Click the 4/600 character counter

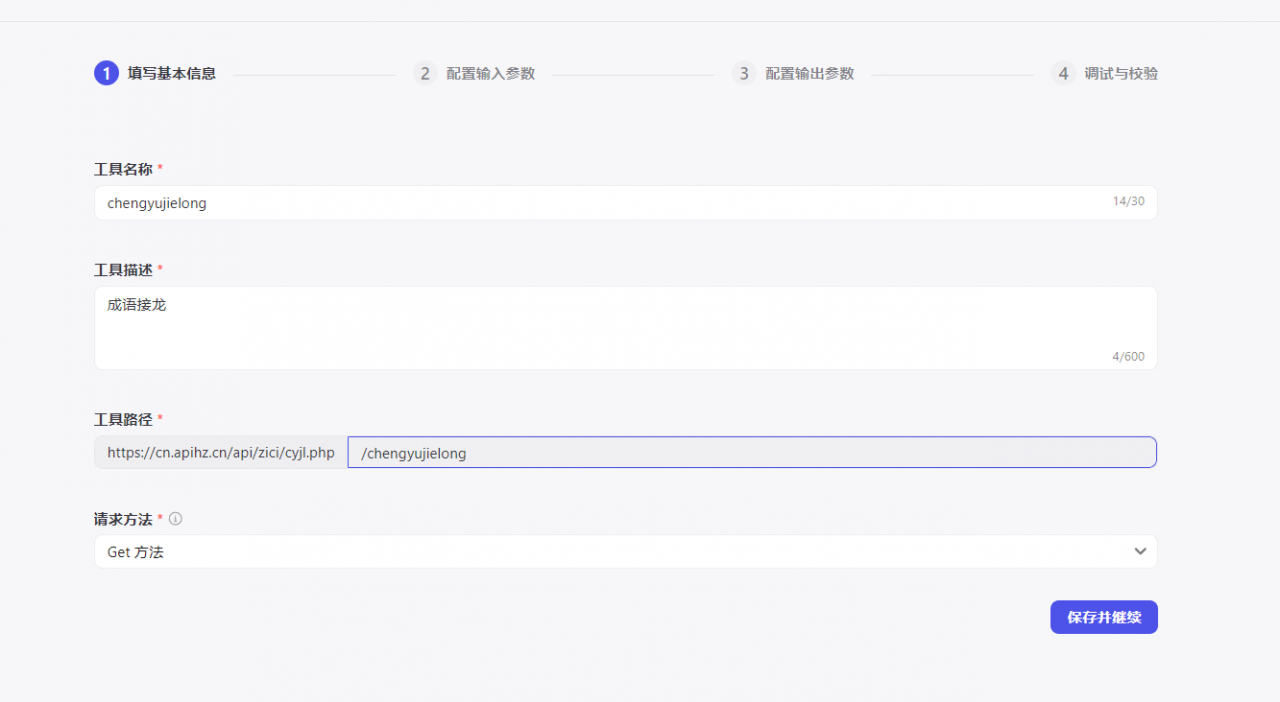click(1128, 357)
